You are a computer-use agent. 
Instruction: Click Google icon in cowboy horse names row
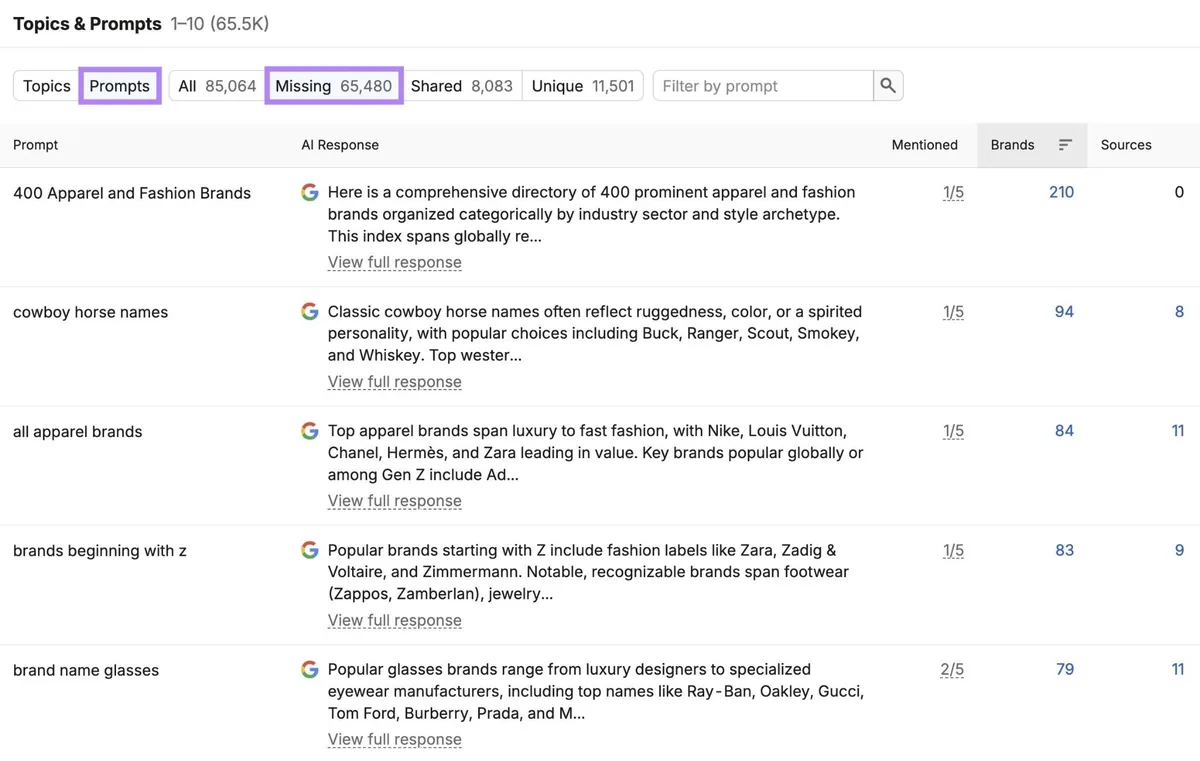(310, 311)
